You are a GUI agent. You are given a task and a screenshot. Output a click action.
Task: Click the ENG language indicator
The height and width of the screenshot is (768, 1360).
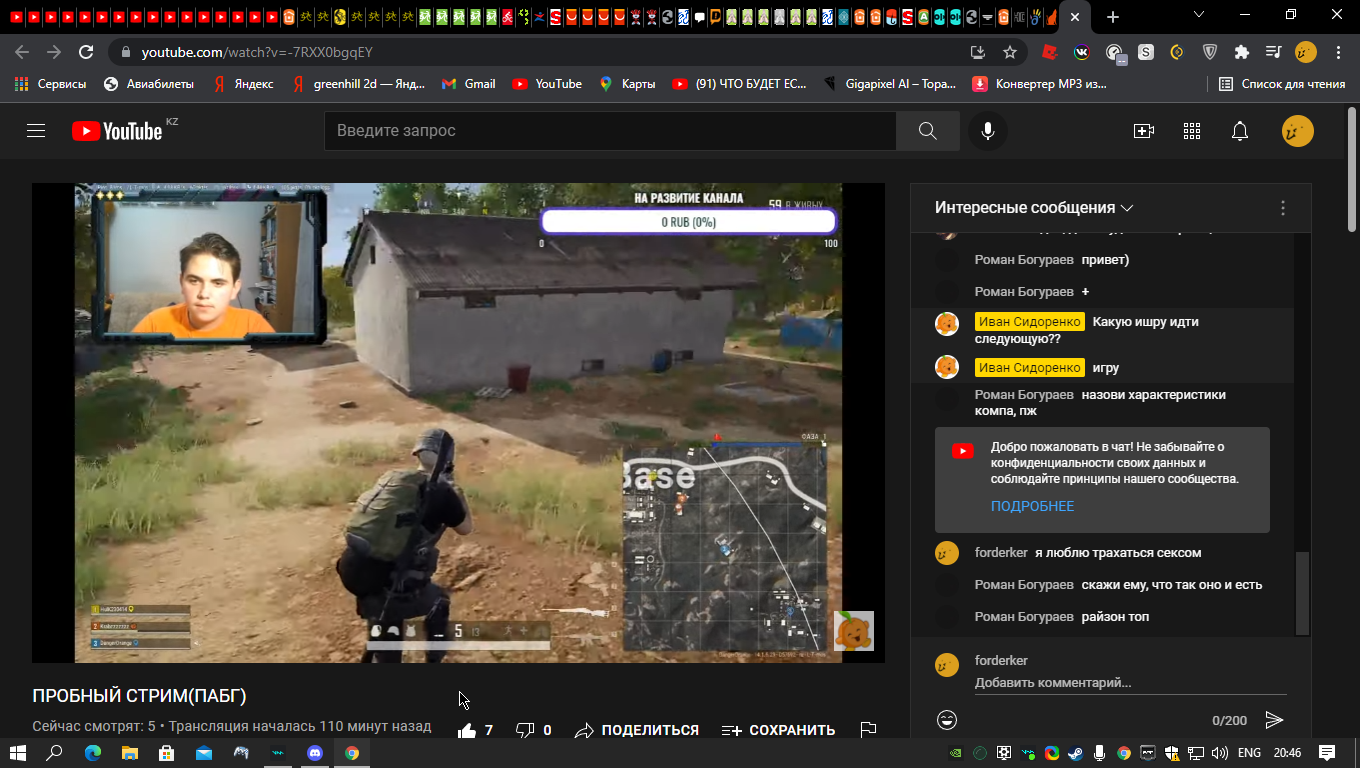pos(1249,753)
